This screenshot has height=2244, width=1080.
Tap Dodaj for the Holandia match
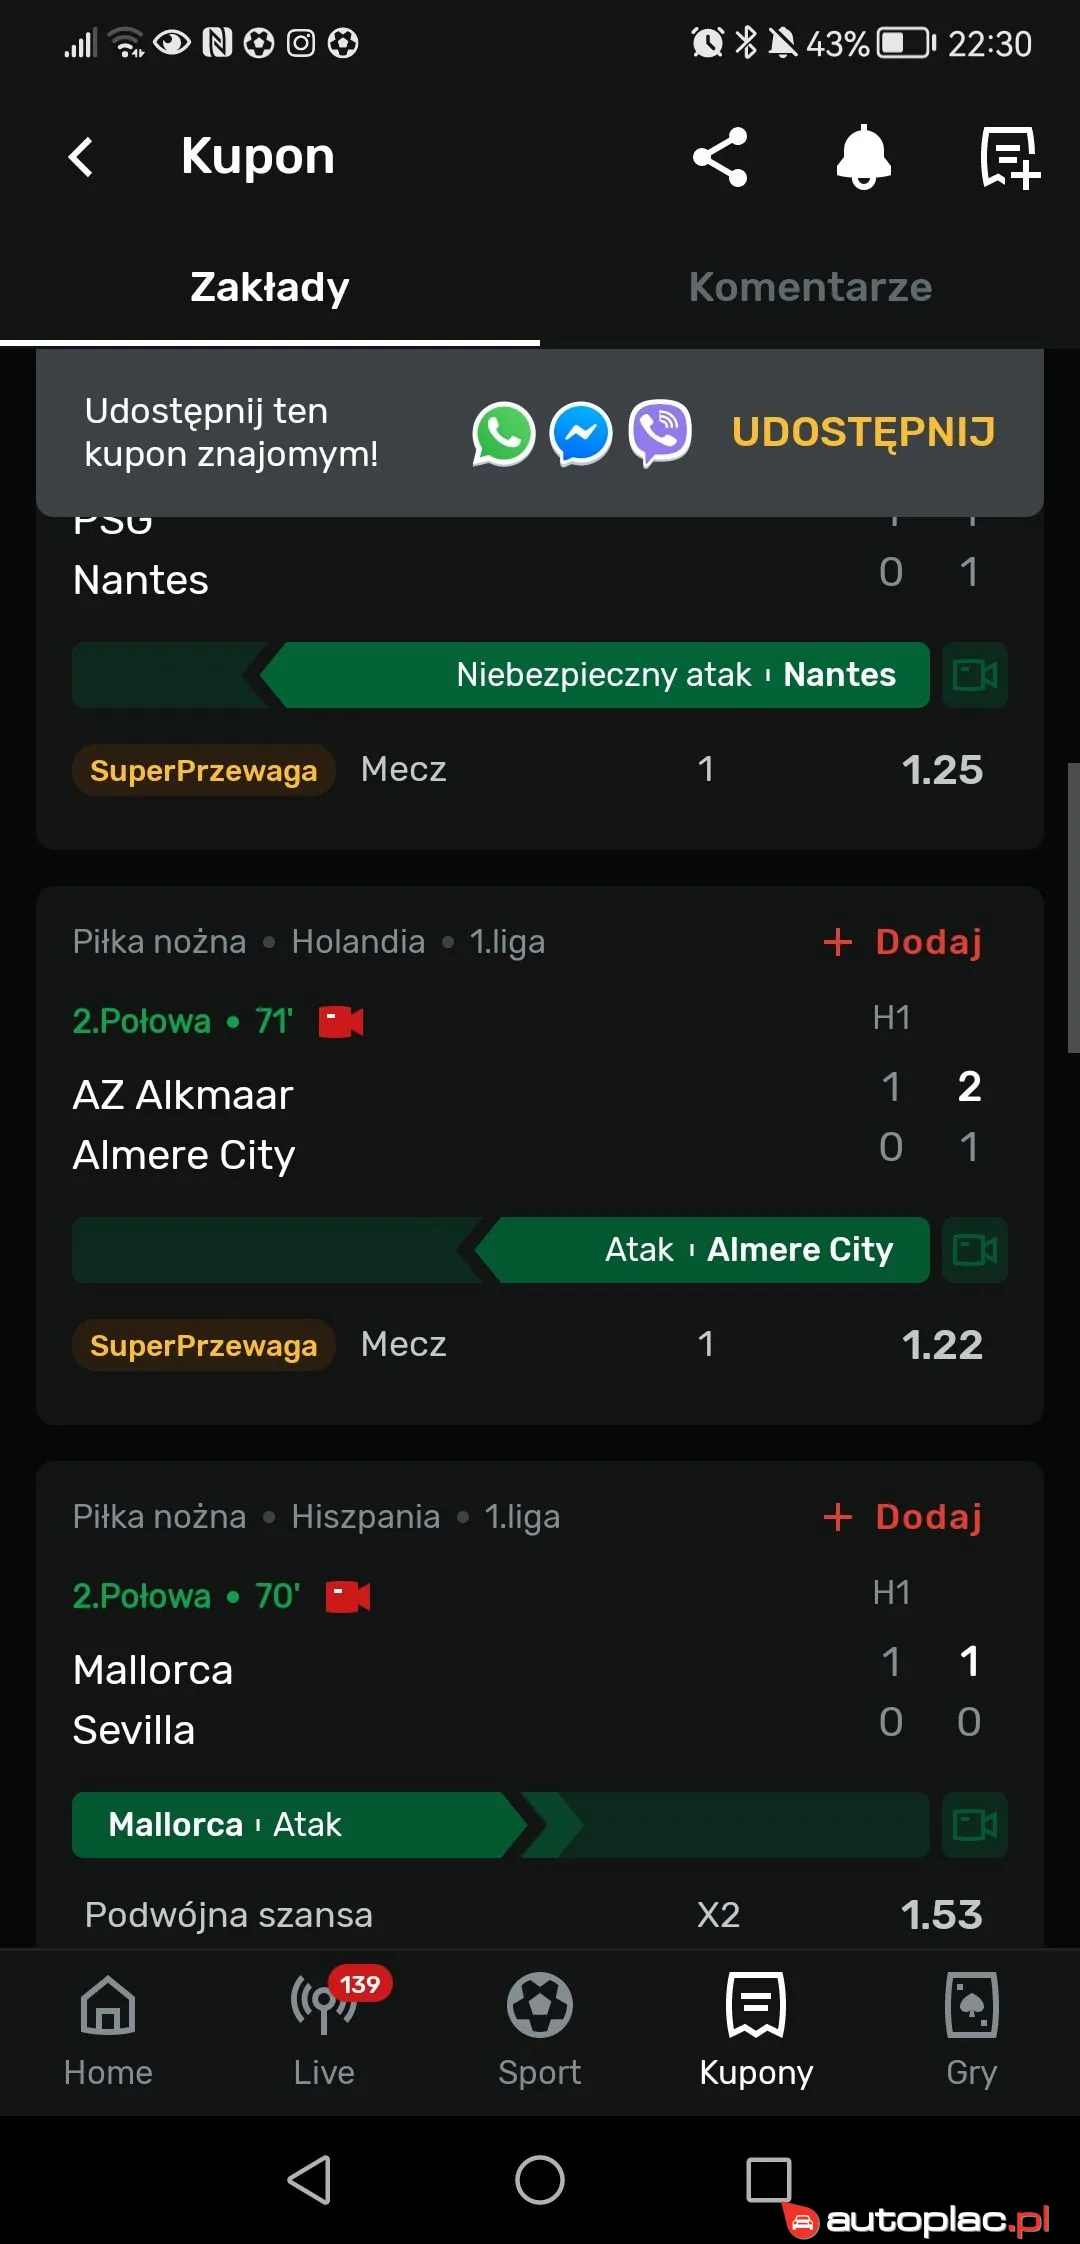(903, 942)
